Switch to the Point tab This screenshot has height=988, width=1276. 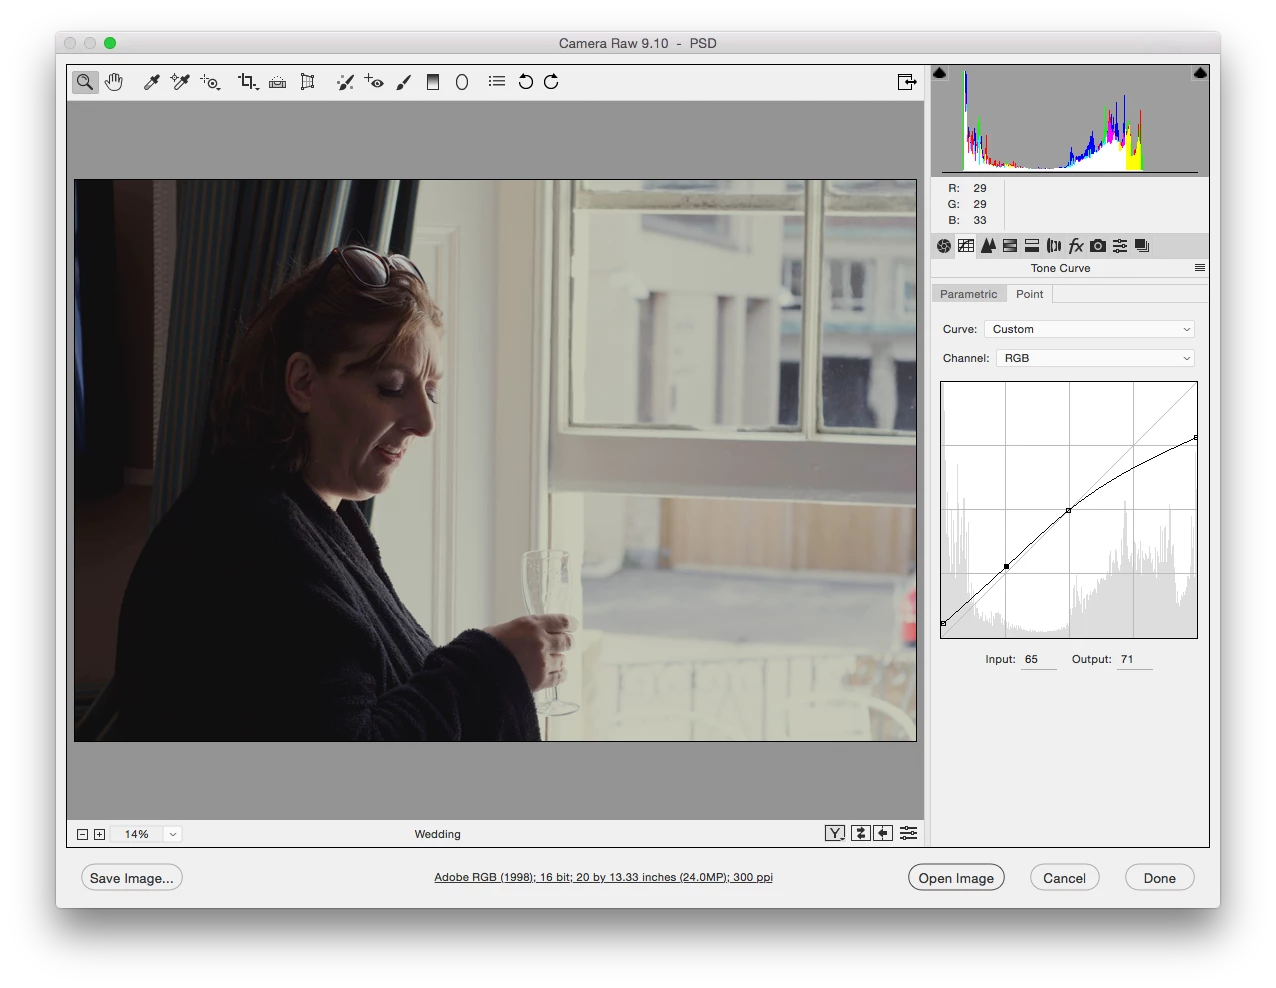[1029, 294]
